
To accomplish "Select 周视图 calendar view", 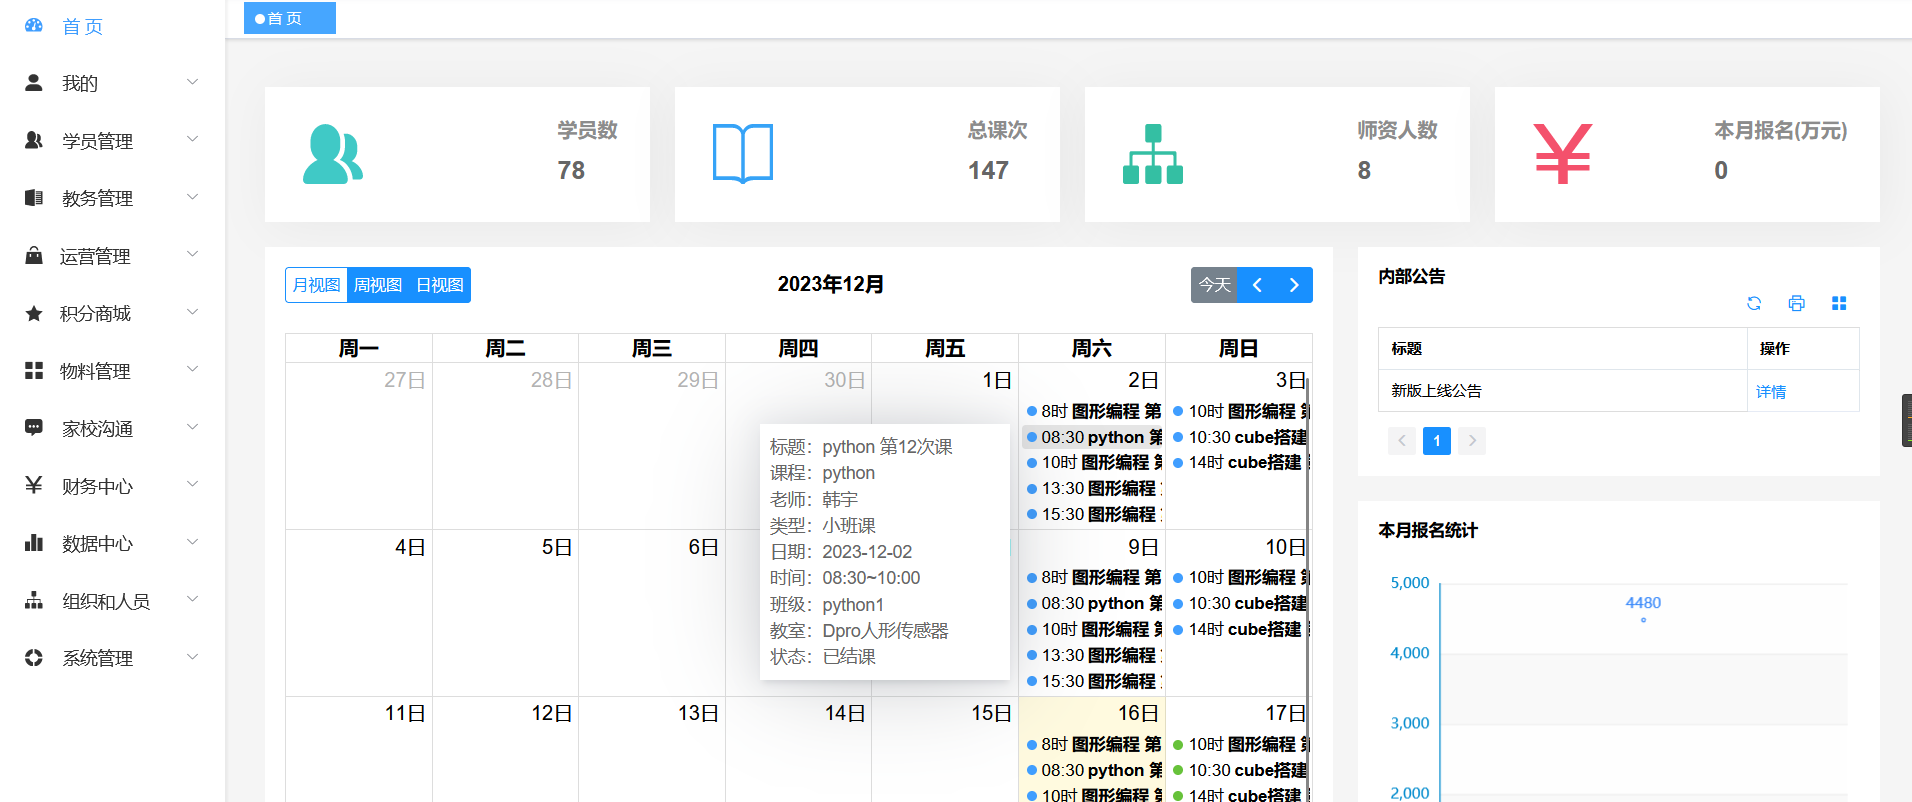I will (x=378, y=285).
